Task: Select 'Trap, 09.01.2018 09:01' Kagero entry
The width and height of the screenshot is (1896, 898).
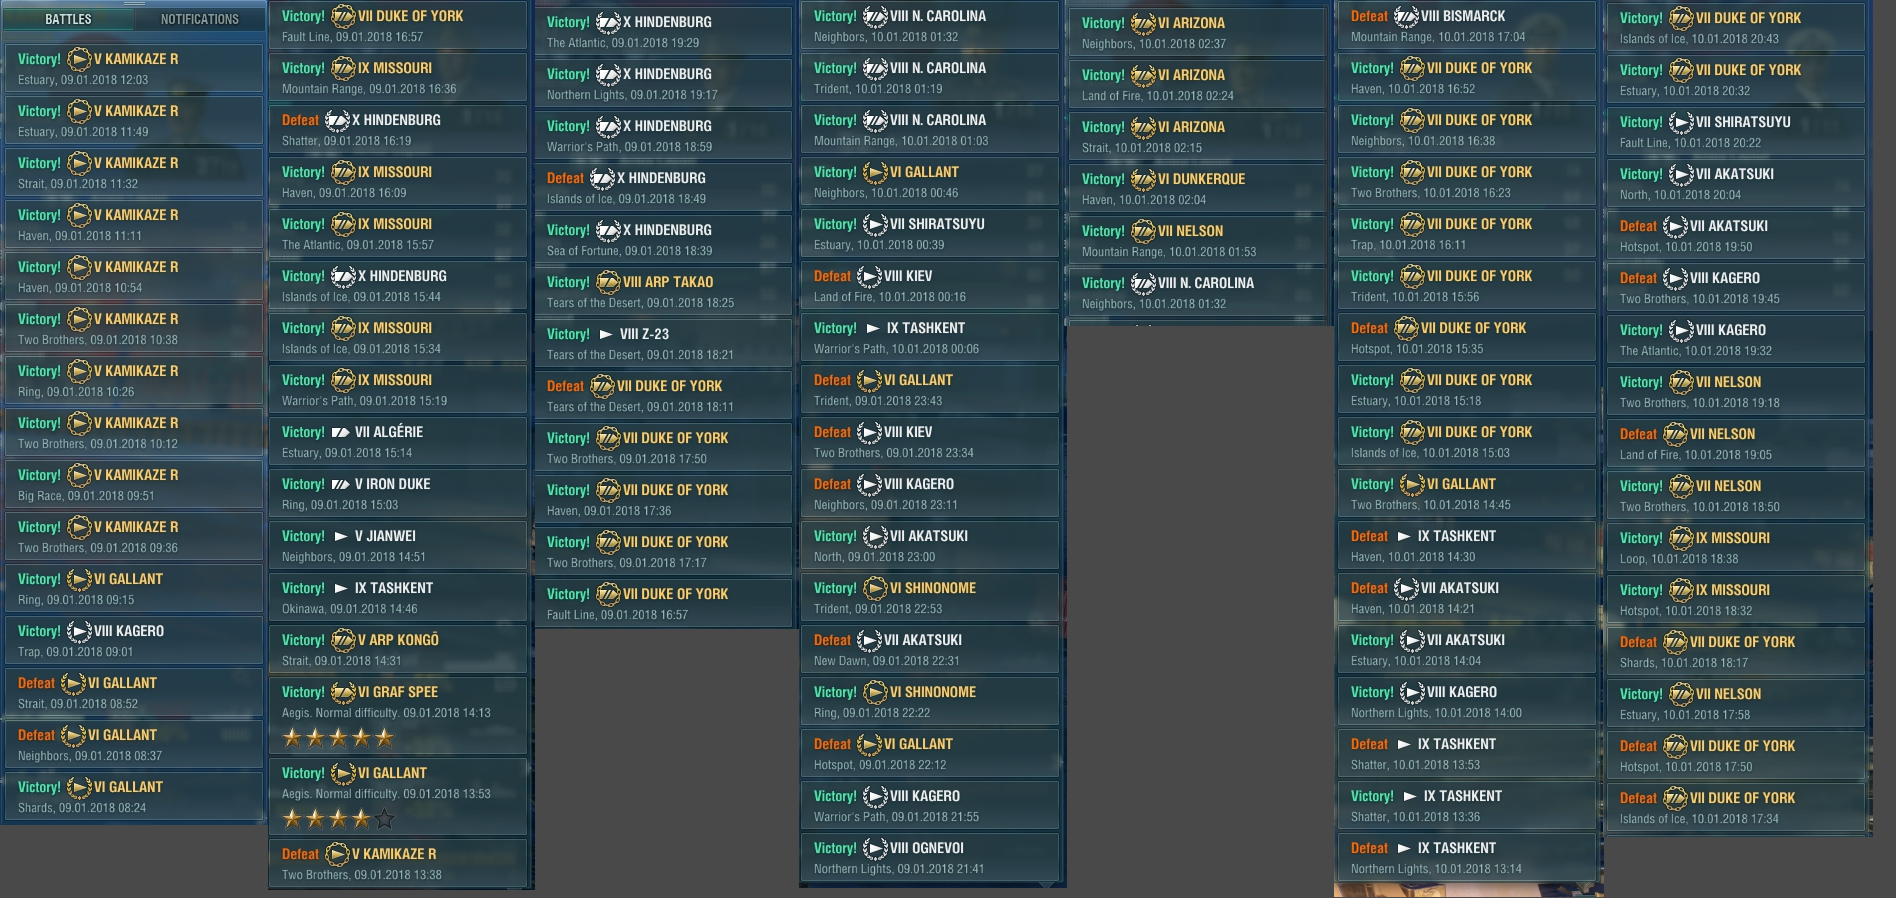Action: tap(133, 641)
